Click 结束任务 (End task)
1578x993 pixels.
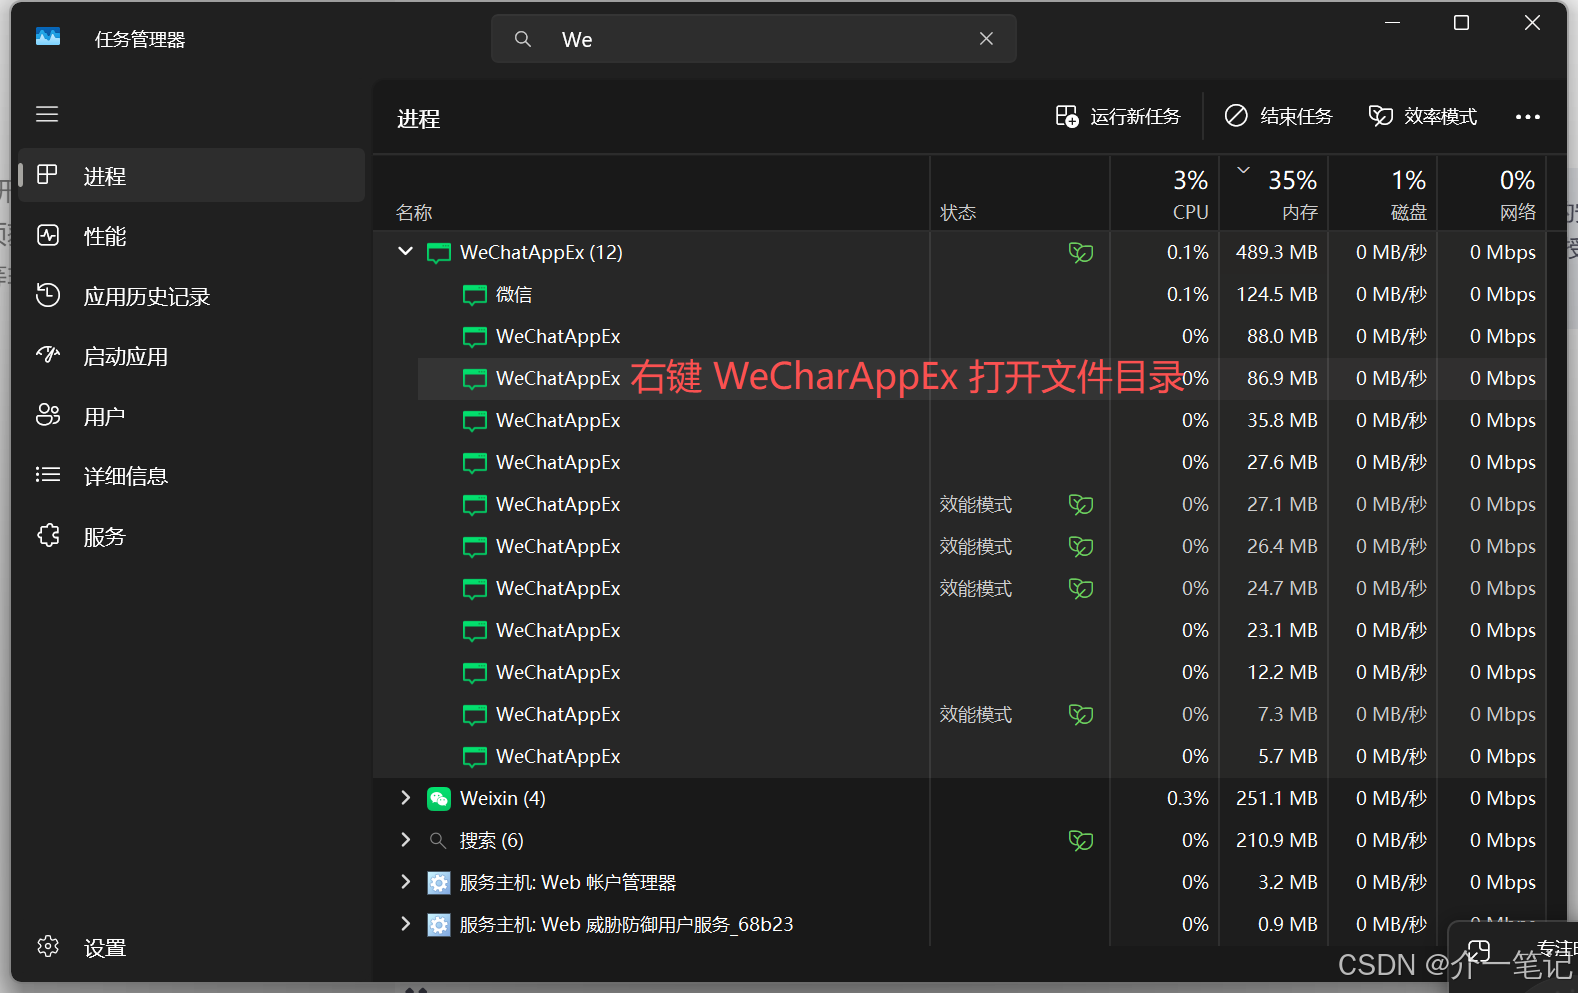click(1278, 117)
